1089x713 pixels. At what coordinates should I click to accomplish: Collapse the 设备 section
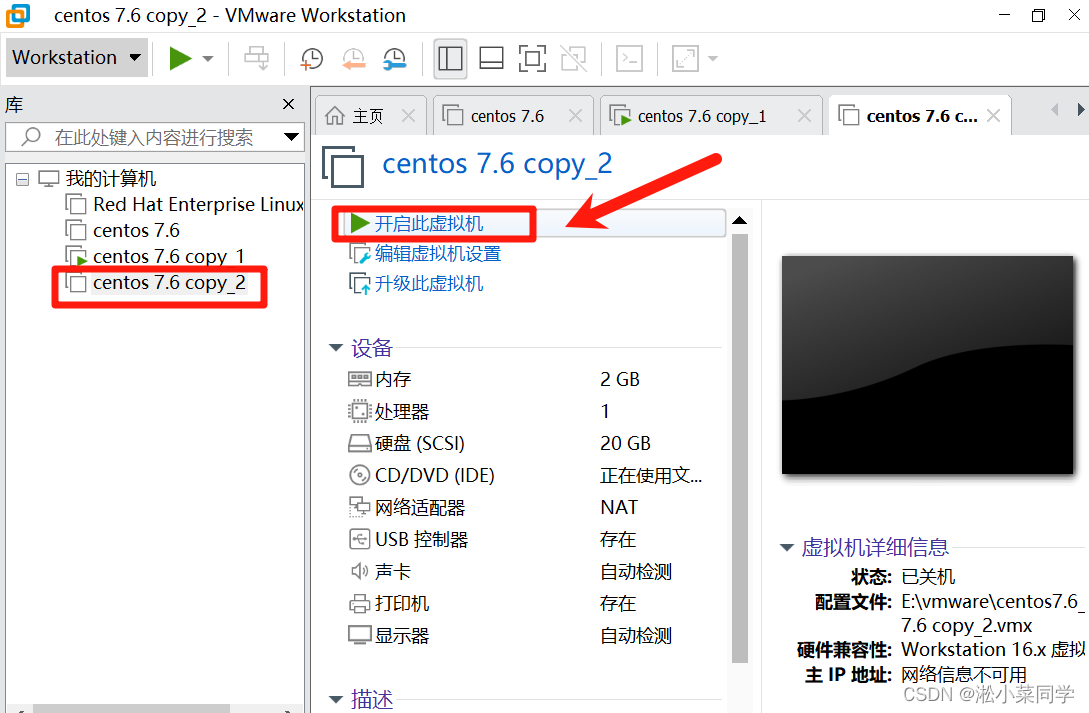pyautogui.click(x=336, y=348)
